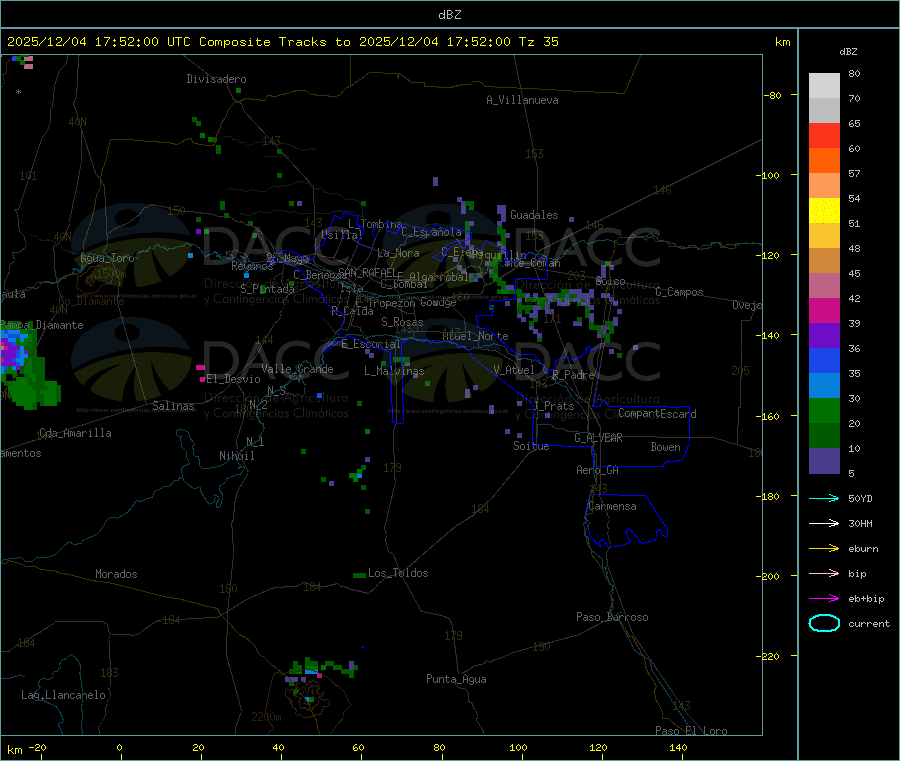The height and width of the screenshot is (761, 900).
Task: Click the pink bip arrow icon
Action: tap(824, 573)
